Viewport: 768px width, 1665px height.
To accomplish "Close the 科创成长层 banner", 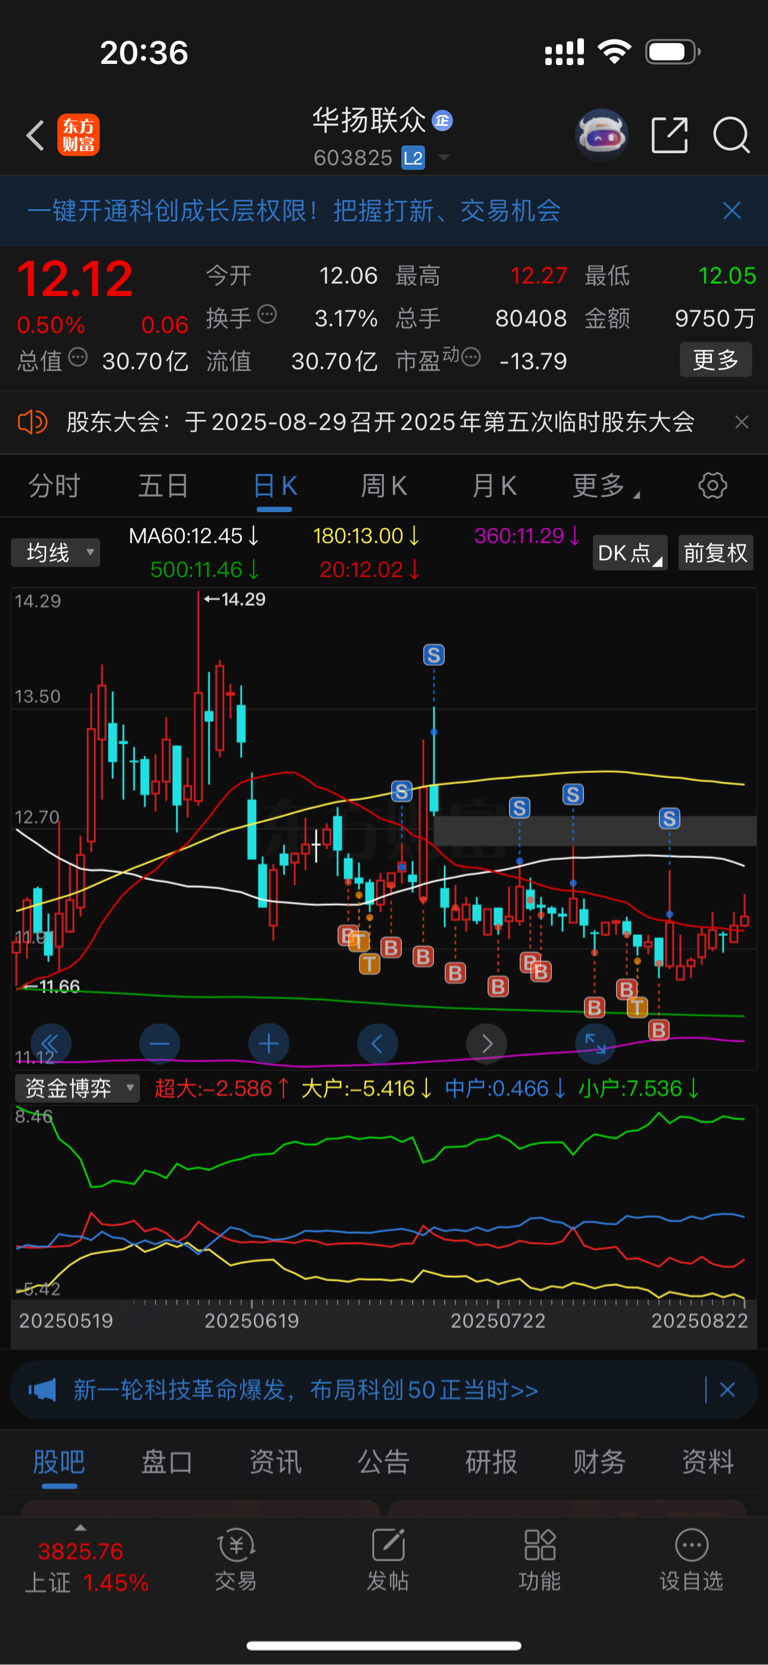I will (x=732, y=210).
